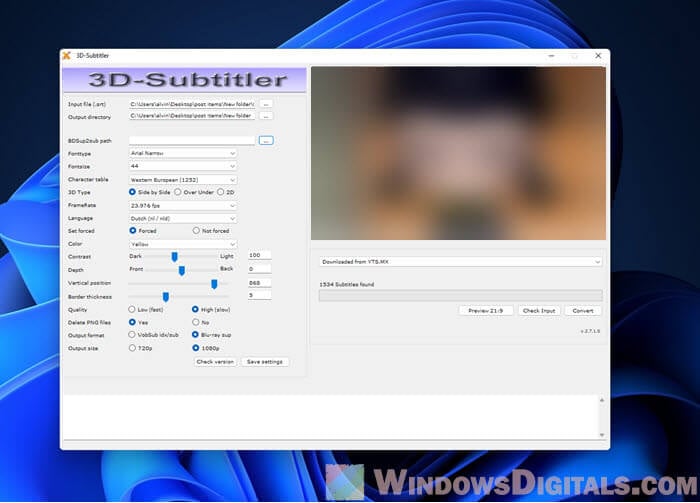Viewport: 700px width, 503px height.
Task: Click the 3D-Subtitler app icon in title bar
Action: [67, 55]
